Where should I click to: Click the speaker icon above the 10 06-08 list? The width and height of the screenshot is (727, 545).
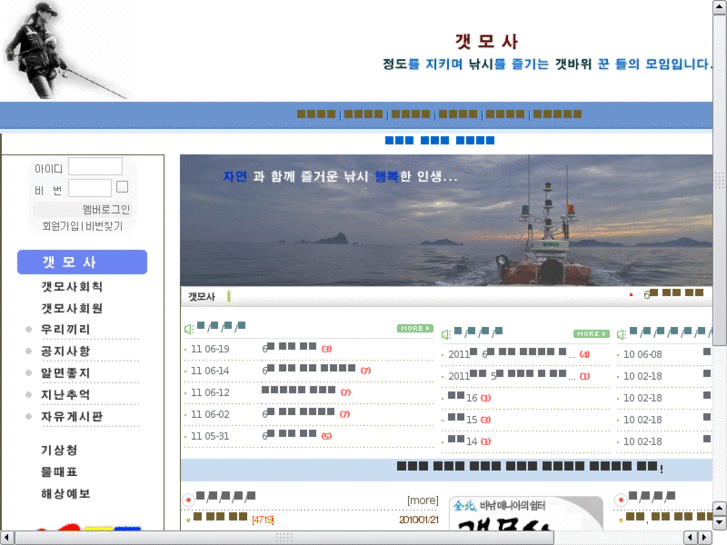point(621,334)
